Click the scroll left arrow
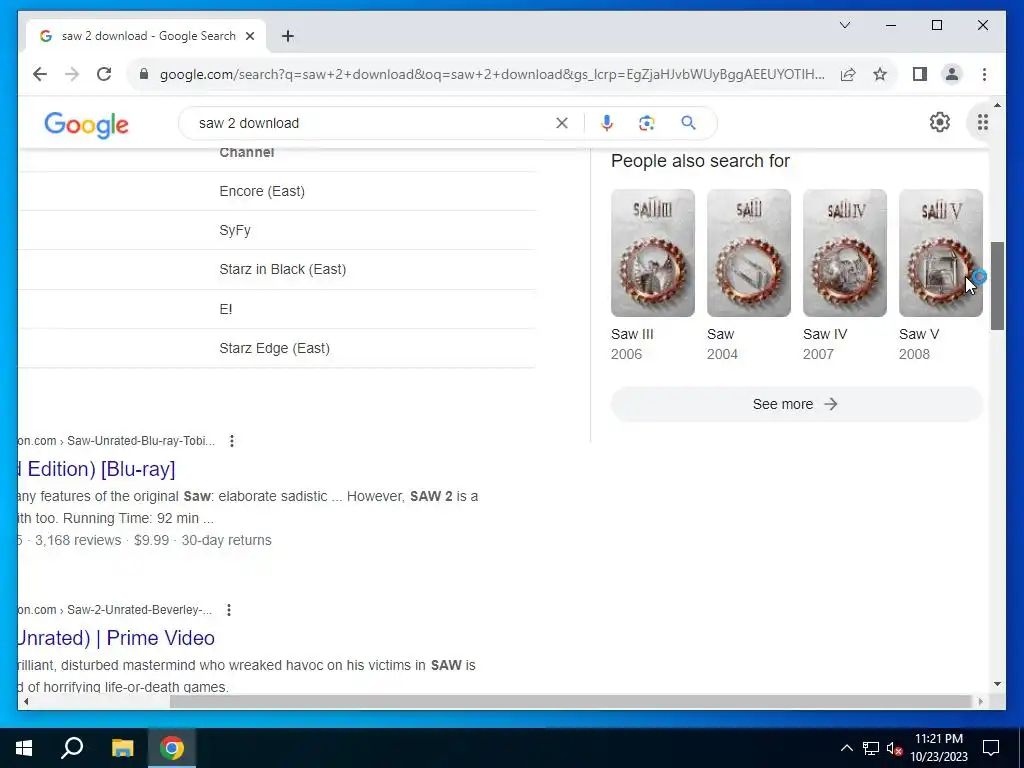Image resolution: width=1024 pixels, height=768 pixels. click(25, 701)
